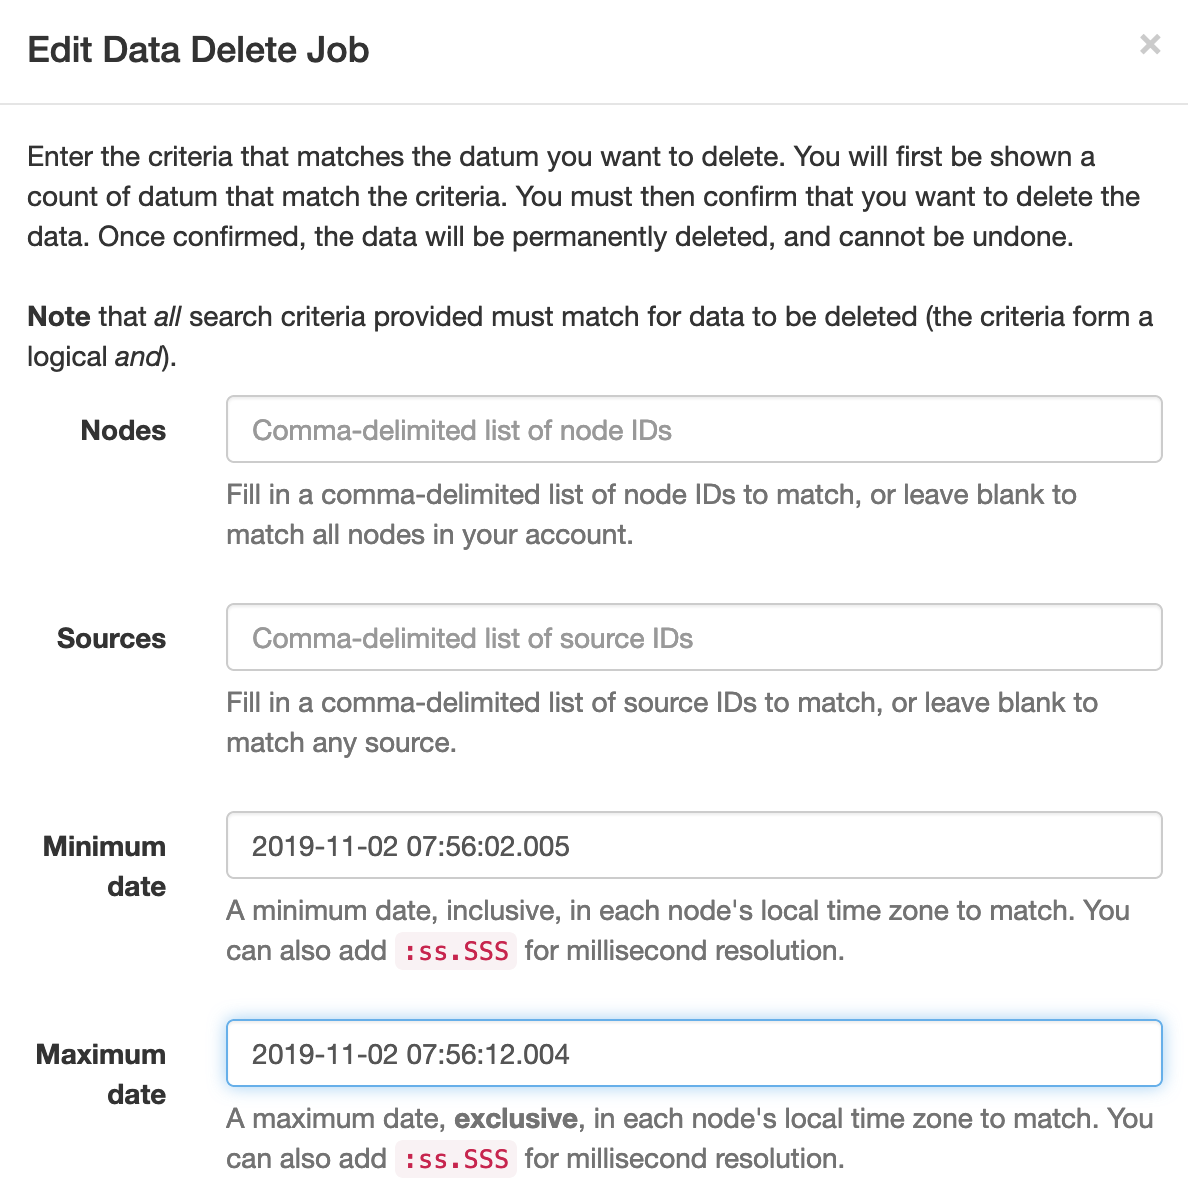The image size is (1188, 1200).
Task: Place cursor in Maximum date field
Action: coord(694,1053)
